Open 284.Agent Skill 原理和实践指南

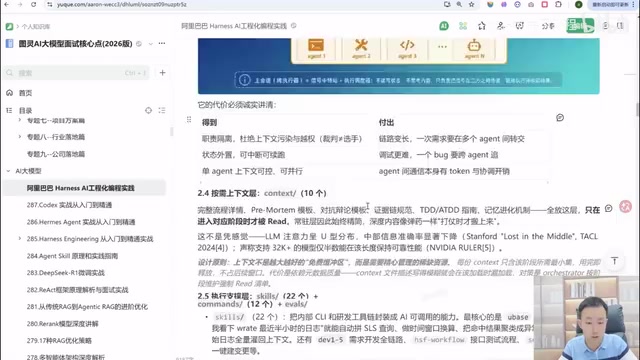(x=72, y=256)
